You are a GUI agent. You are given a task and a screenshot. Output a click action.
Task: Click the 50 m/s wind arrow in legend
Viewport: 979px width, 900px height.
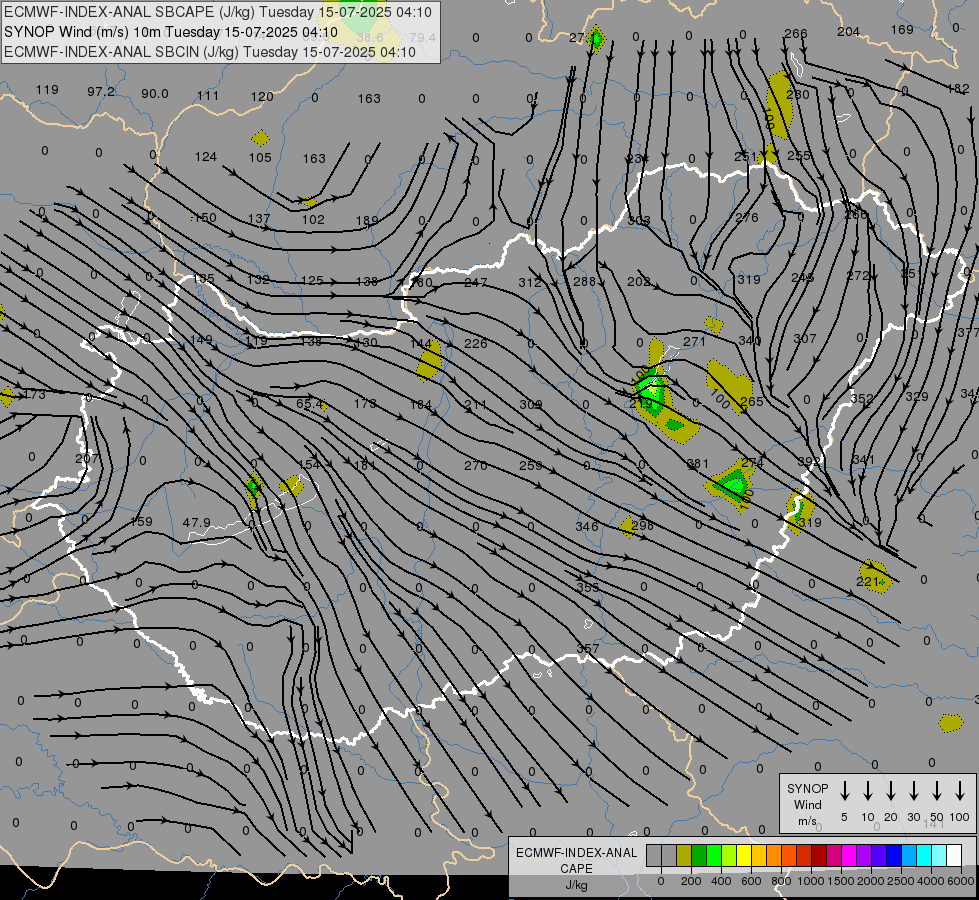[937, 791]
